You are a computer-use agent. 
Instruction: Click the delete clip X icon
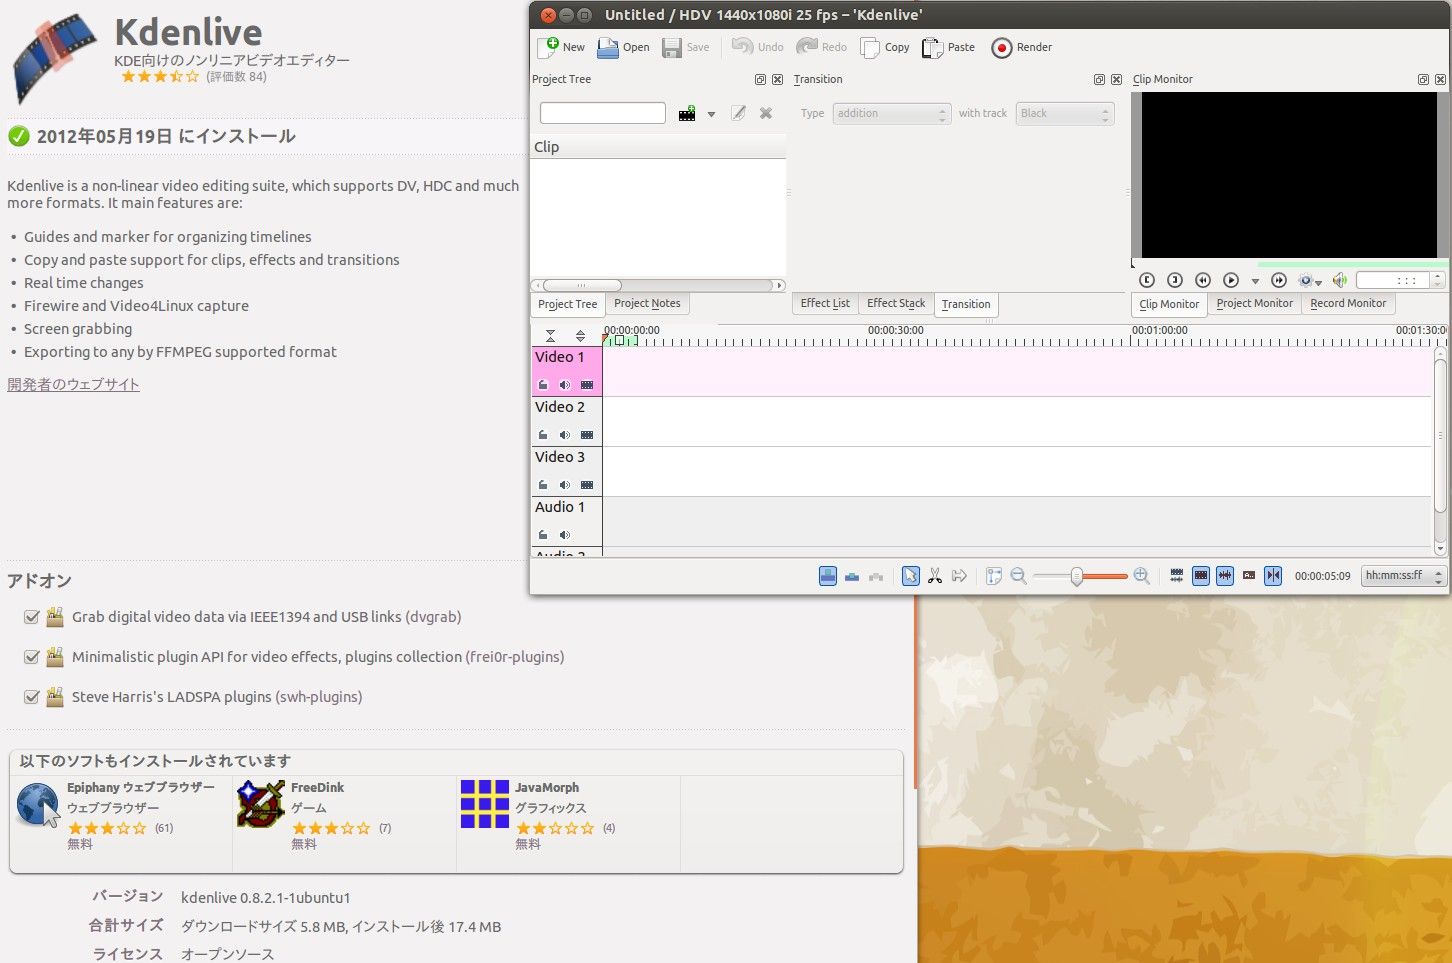(766, 113)
